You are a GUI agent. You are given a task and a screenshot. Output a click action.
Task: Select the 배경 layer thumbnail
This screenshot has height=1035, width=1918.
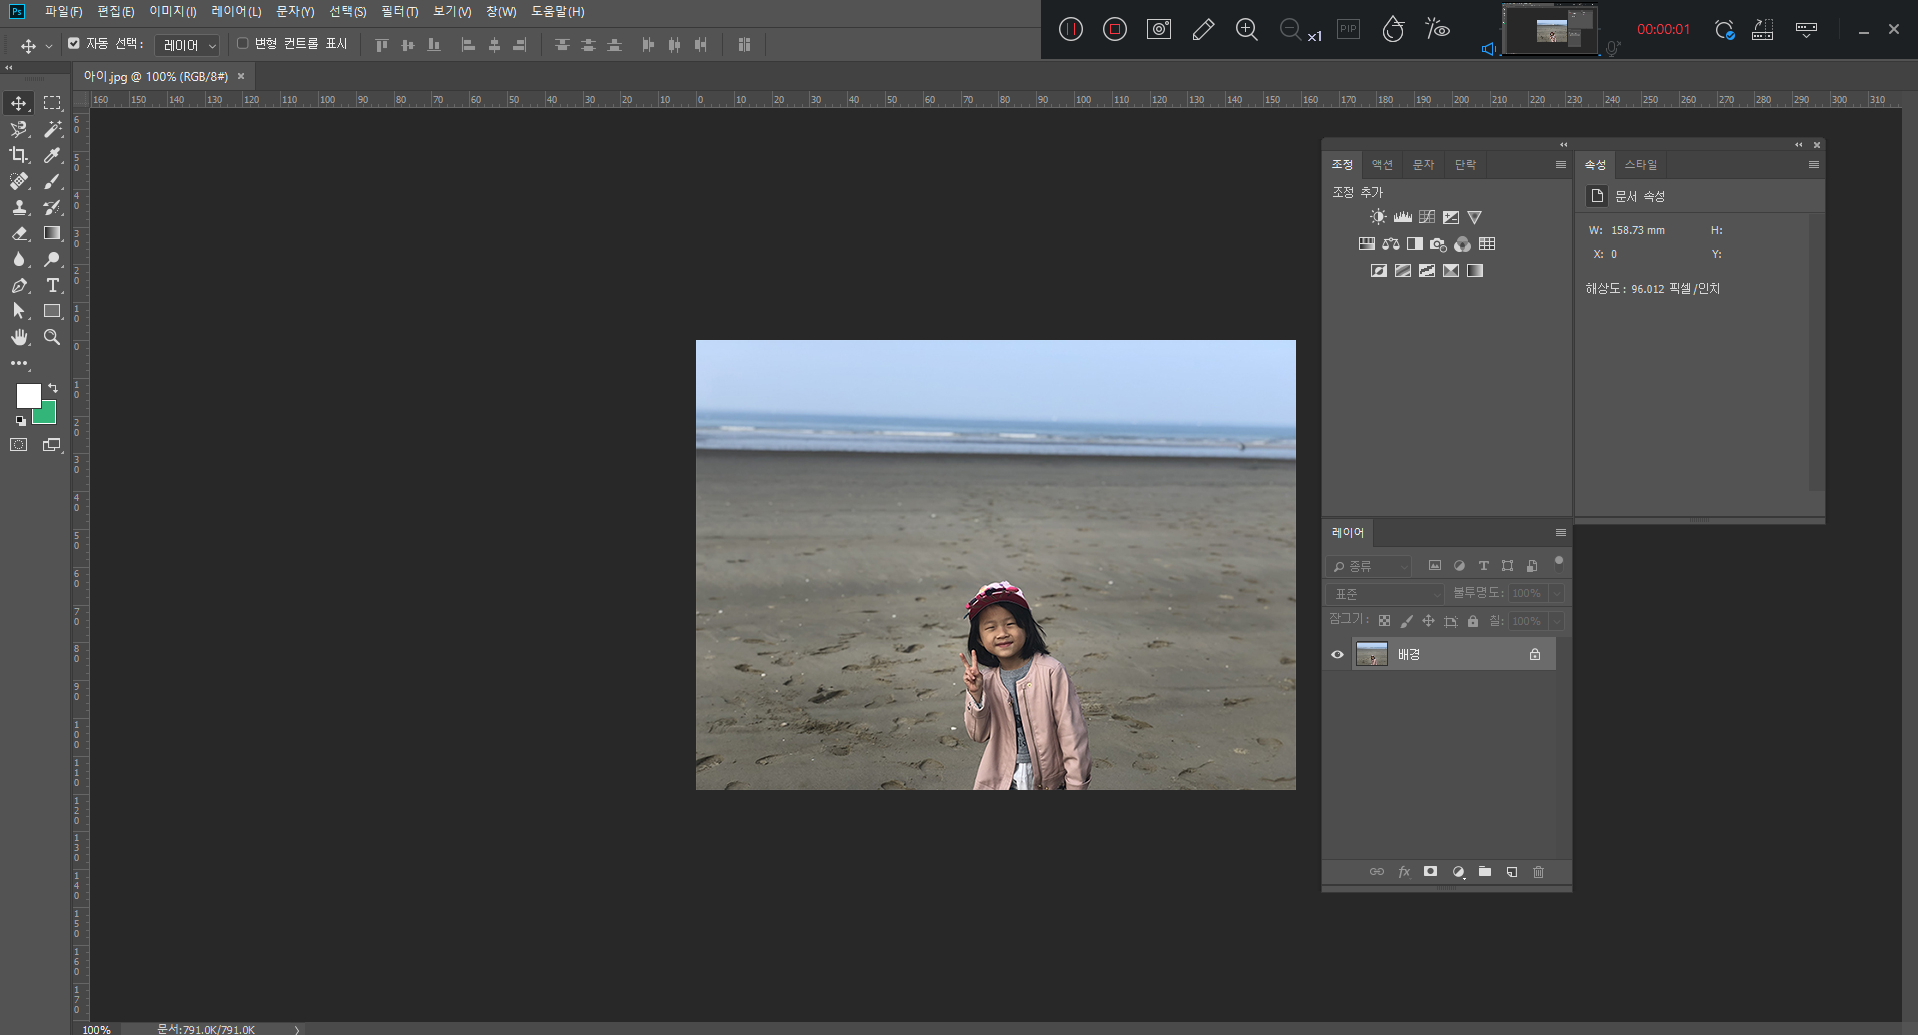pyautogui.click(x=1371, y=655)
